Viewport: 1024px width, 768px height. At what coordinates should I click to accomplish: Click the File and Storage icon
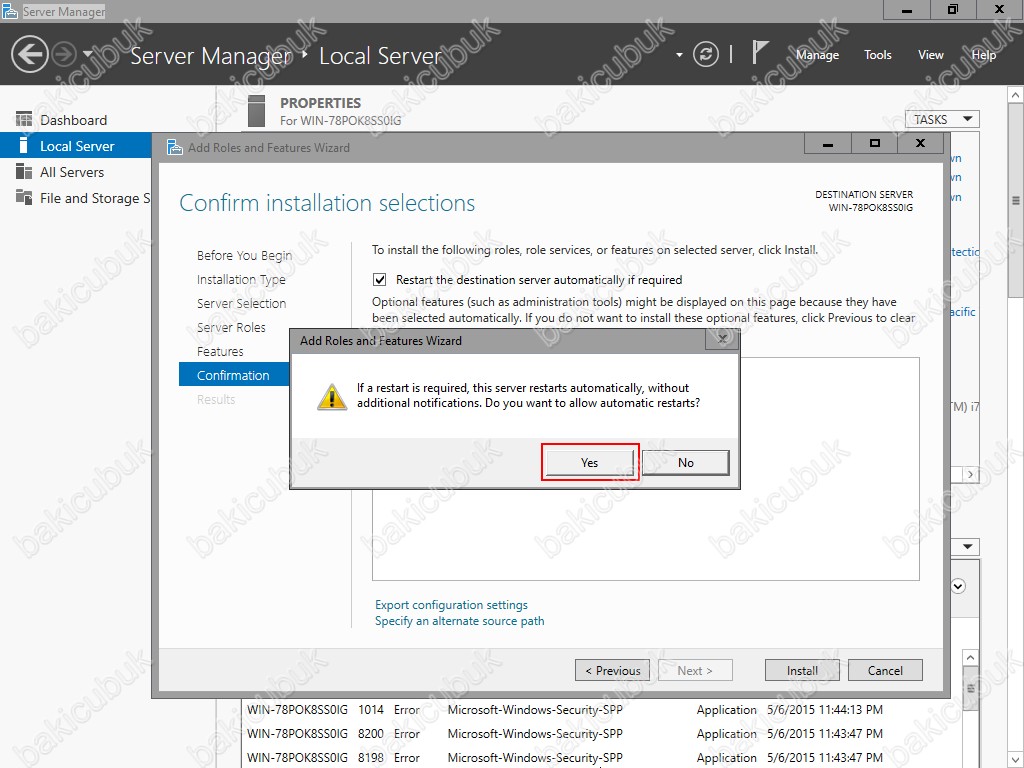[24, 197]
